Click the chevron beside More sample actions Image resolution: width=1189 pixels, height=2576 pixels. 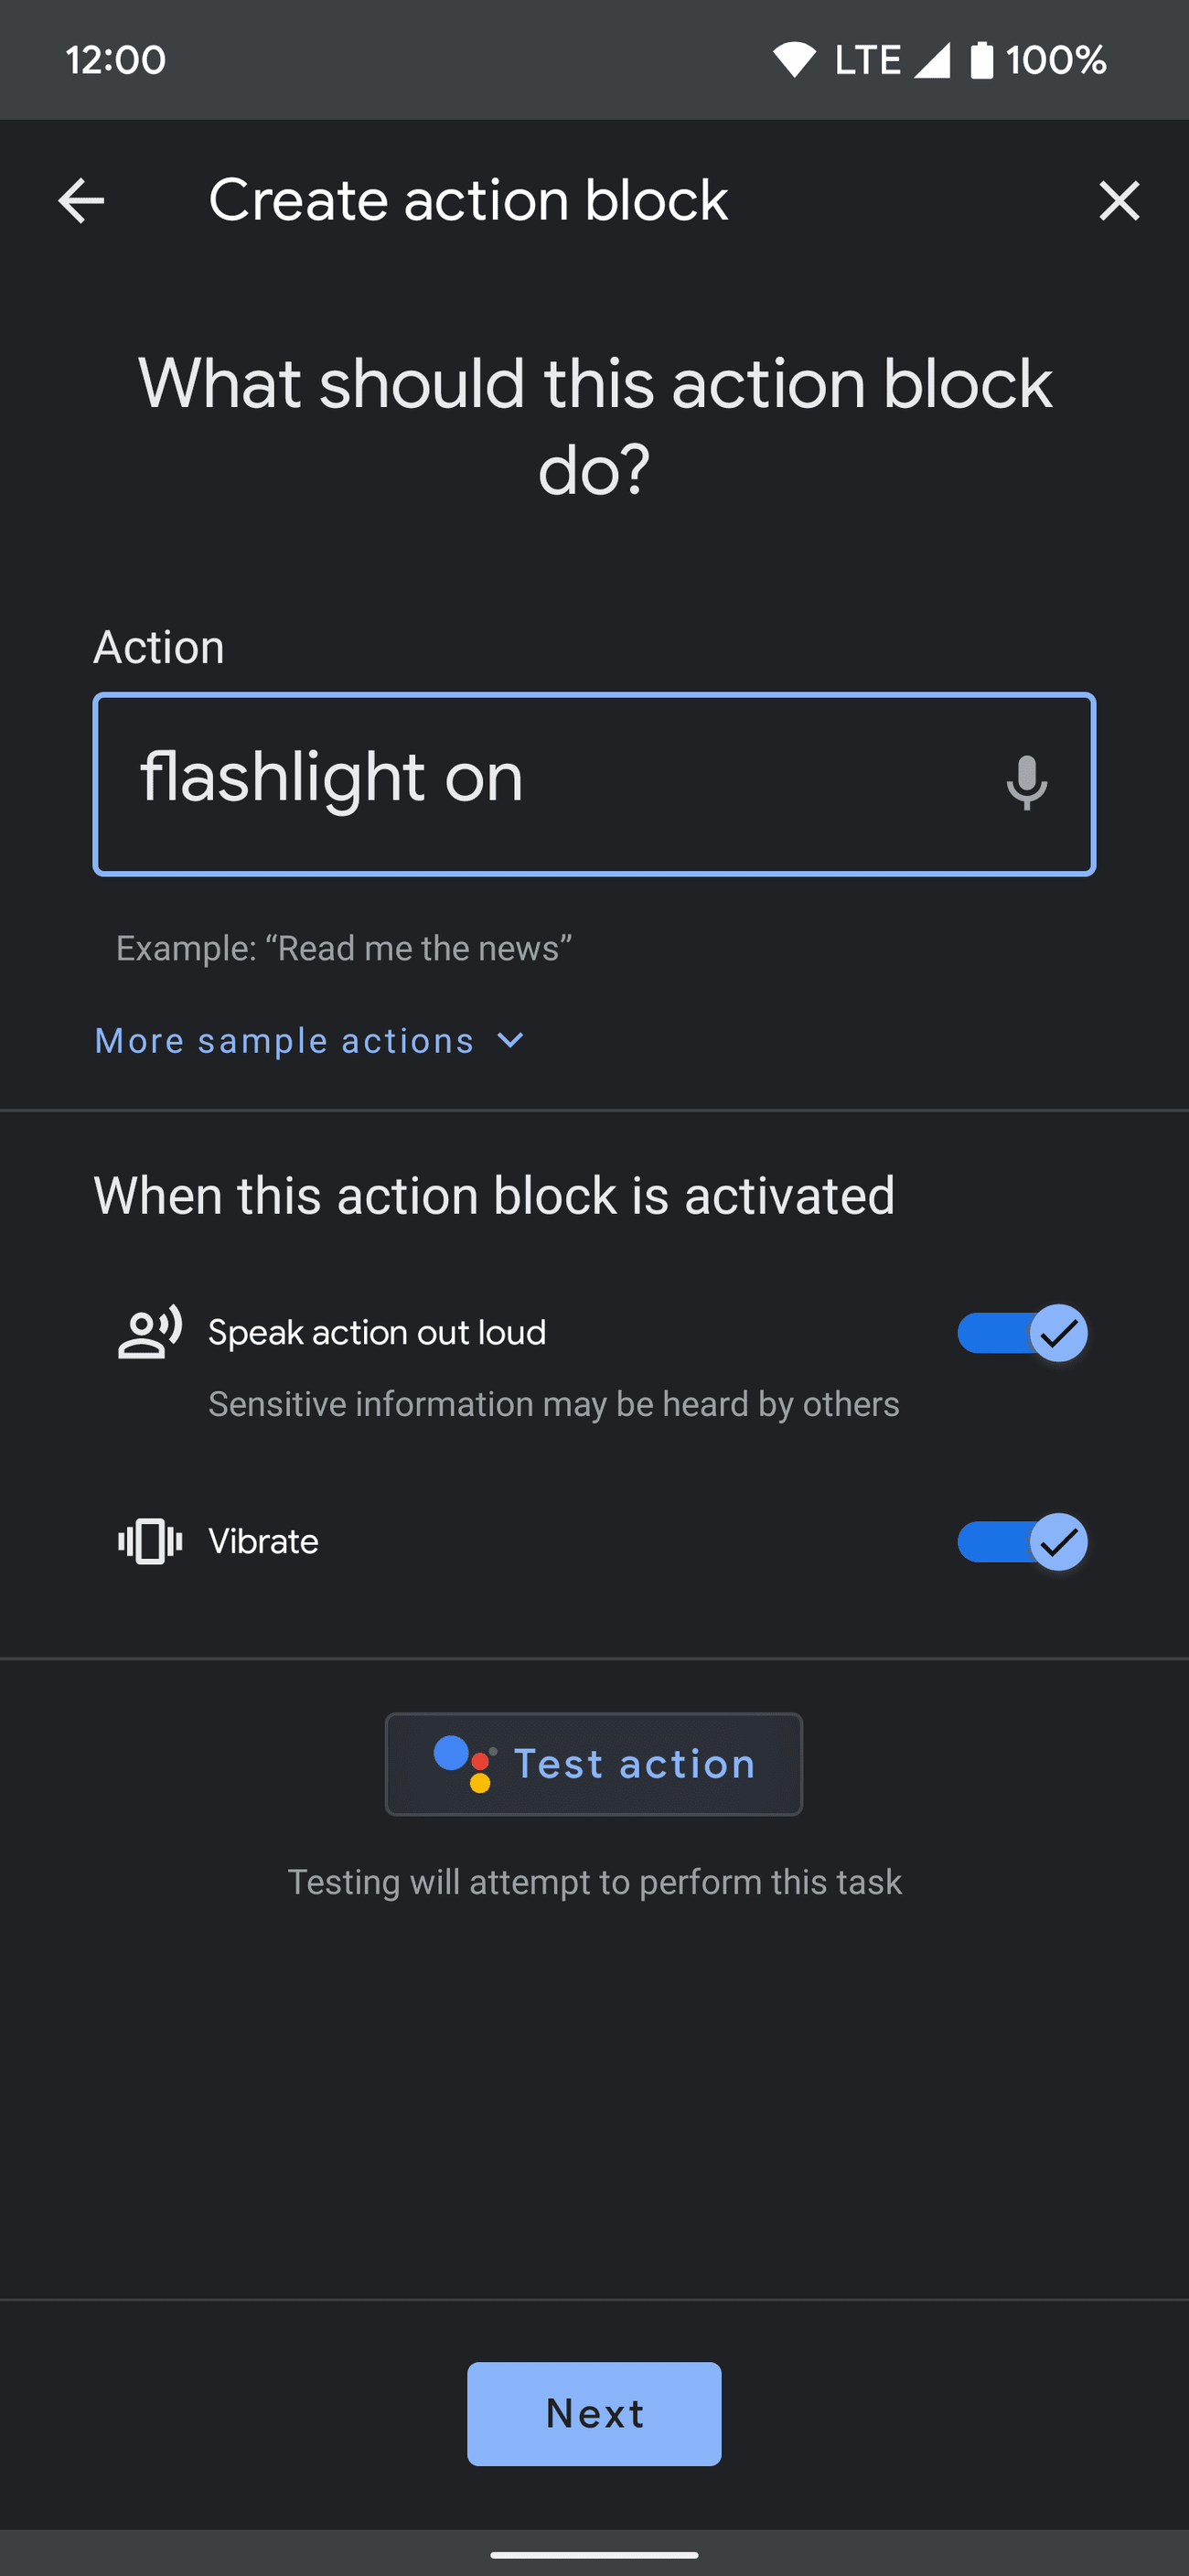click(510, 1041)
